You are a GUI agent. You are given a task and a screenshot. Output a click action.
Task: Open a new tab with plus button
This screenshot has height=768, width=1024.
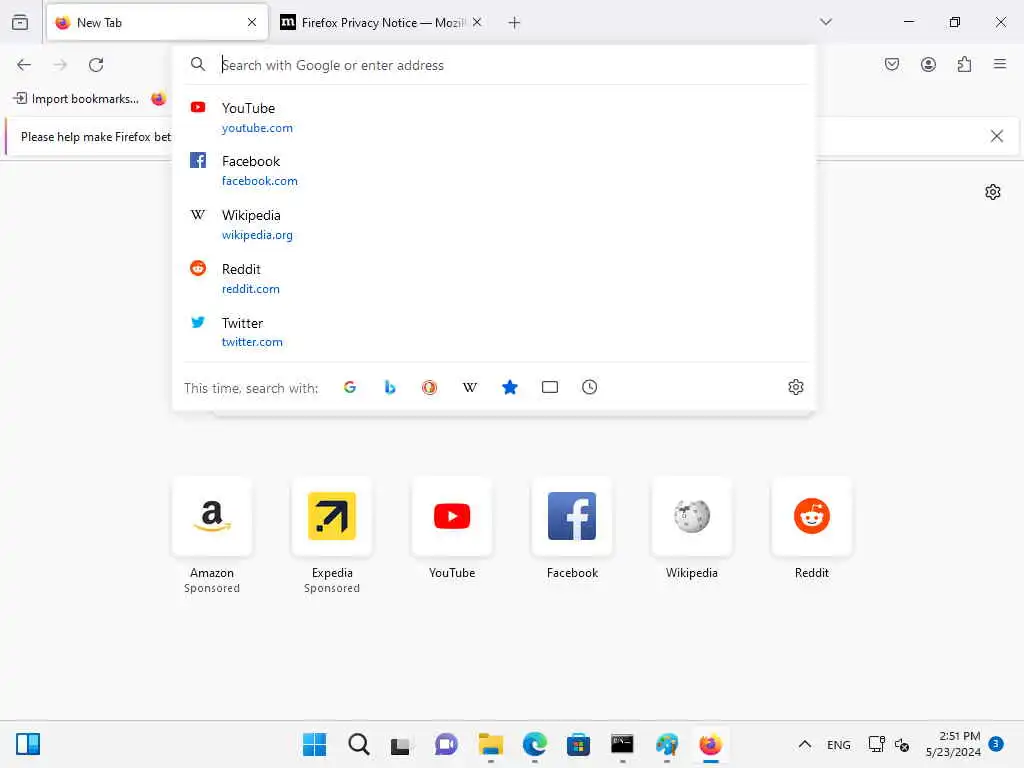[514, 23]
